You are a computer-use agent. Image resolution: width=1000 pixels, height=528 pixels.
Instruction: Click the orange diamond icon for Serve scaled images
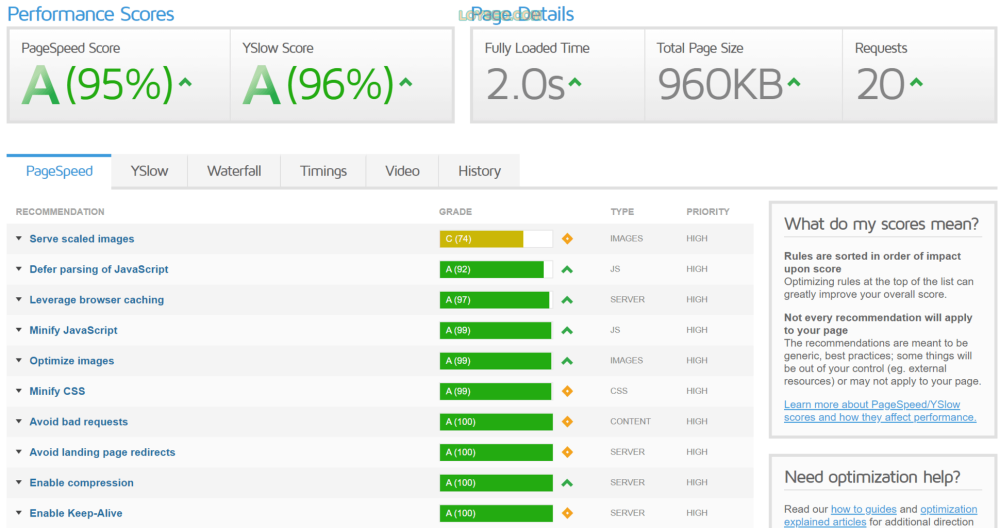click(x=567, y=238)
